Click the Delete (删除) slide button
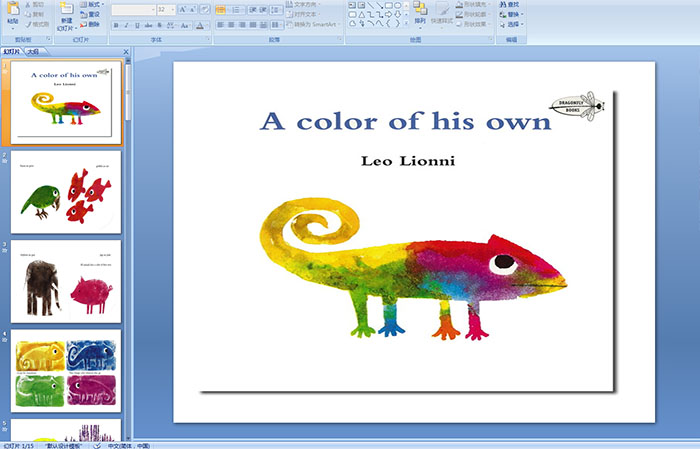This screenshot has height=449, width=700. tap(90, 24)
